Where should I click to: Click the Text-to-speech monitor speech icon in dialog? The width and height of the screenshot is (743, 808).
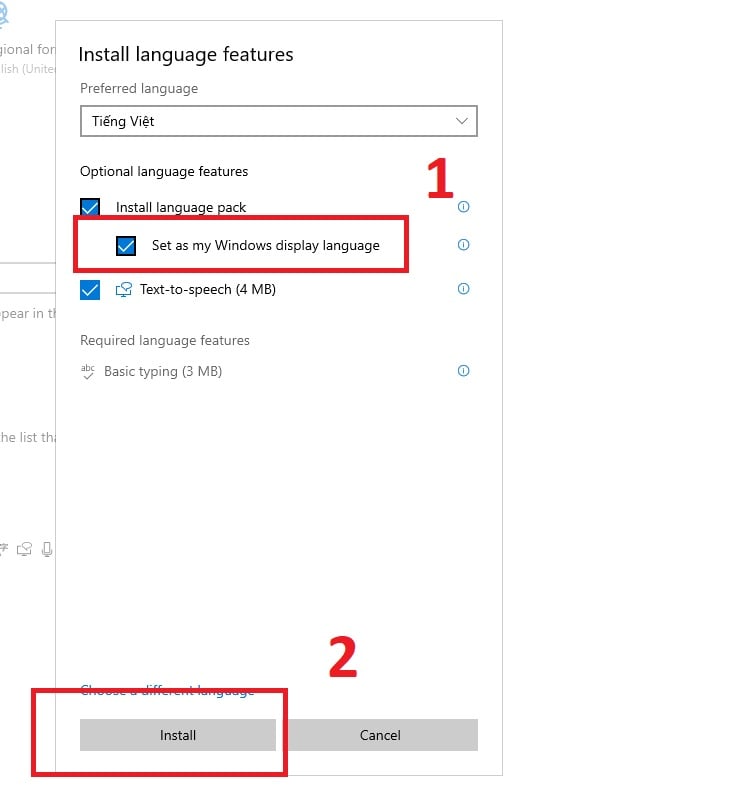(124, 290)
